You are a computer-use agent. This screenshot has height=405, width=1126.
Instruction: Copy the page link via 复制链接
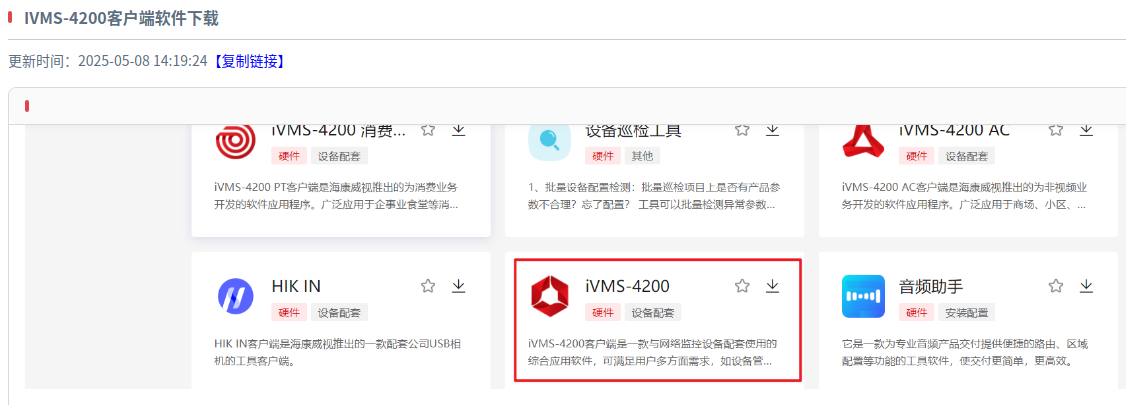click(249, 62)
